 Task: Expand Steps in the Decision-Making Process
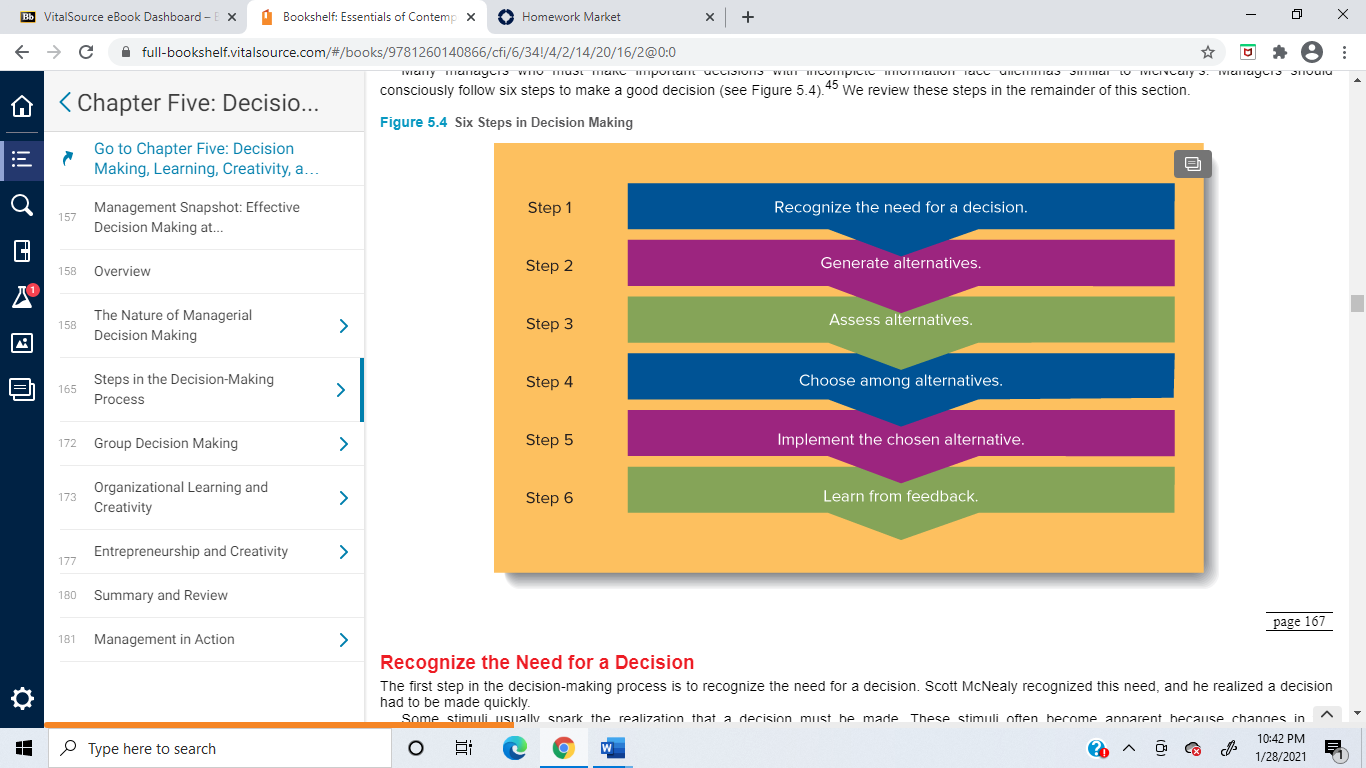click(341, 390)
